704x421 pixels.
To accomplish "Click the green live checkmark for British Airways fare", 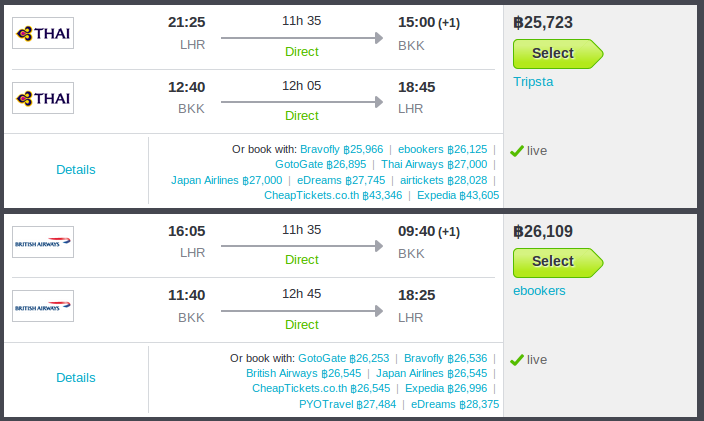I will tap(517, 360).
